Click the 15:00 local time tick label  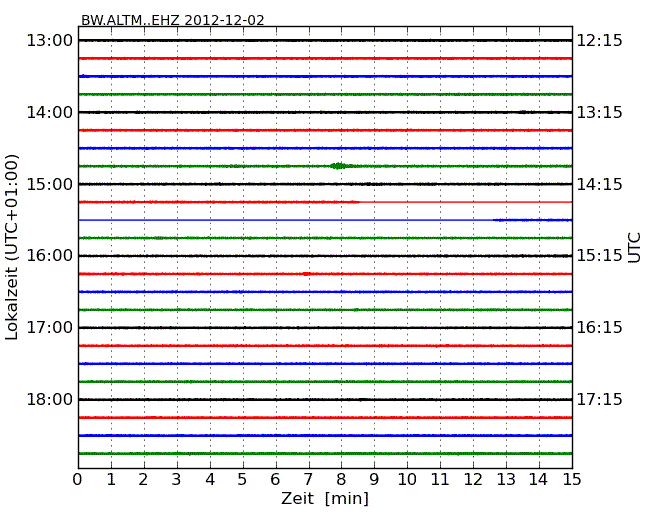[x=50, y=184]
